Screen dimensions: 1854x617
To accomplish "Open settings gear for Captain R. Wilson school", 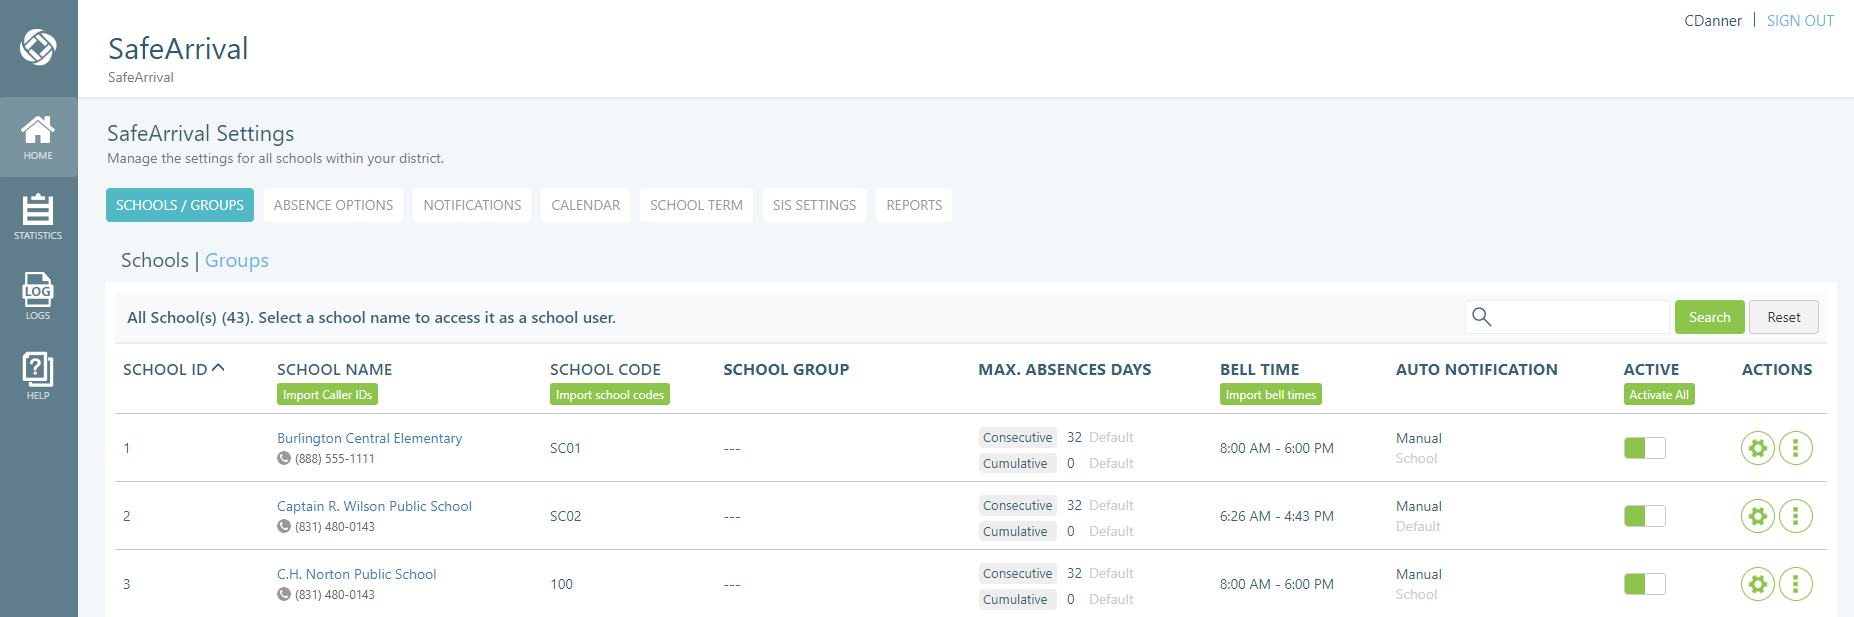I will pyautogui.click(x=1757, y=516).
